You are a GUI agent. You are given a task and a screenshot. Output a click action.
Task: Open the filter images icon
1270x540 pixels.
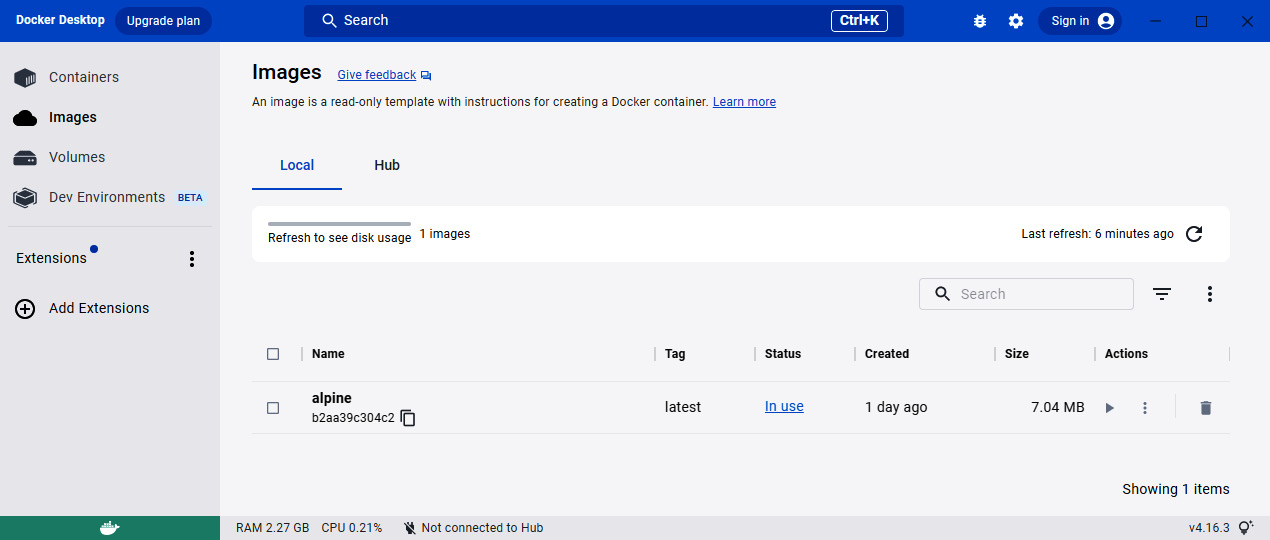(1162, 294)
